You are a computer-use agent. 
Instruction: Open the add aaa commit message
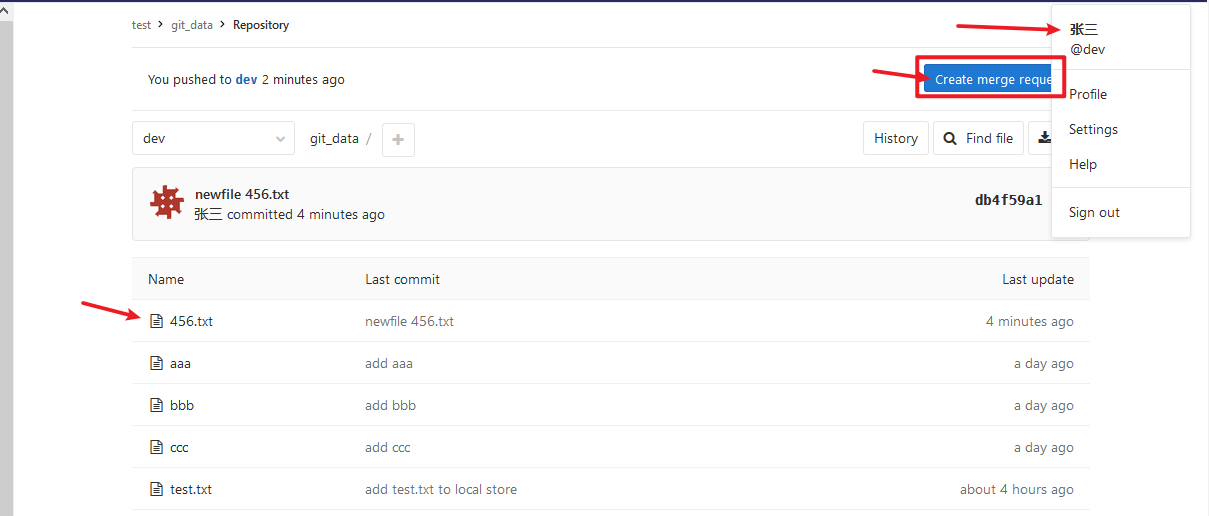tap(389, 363)
